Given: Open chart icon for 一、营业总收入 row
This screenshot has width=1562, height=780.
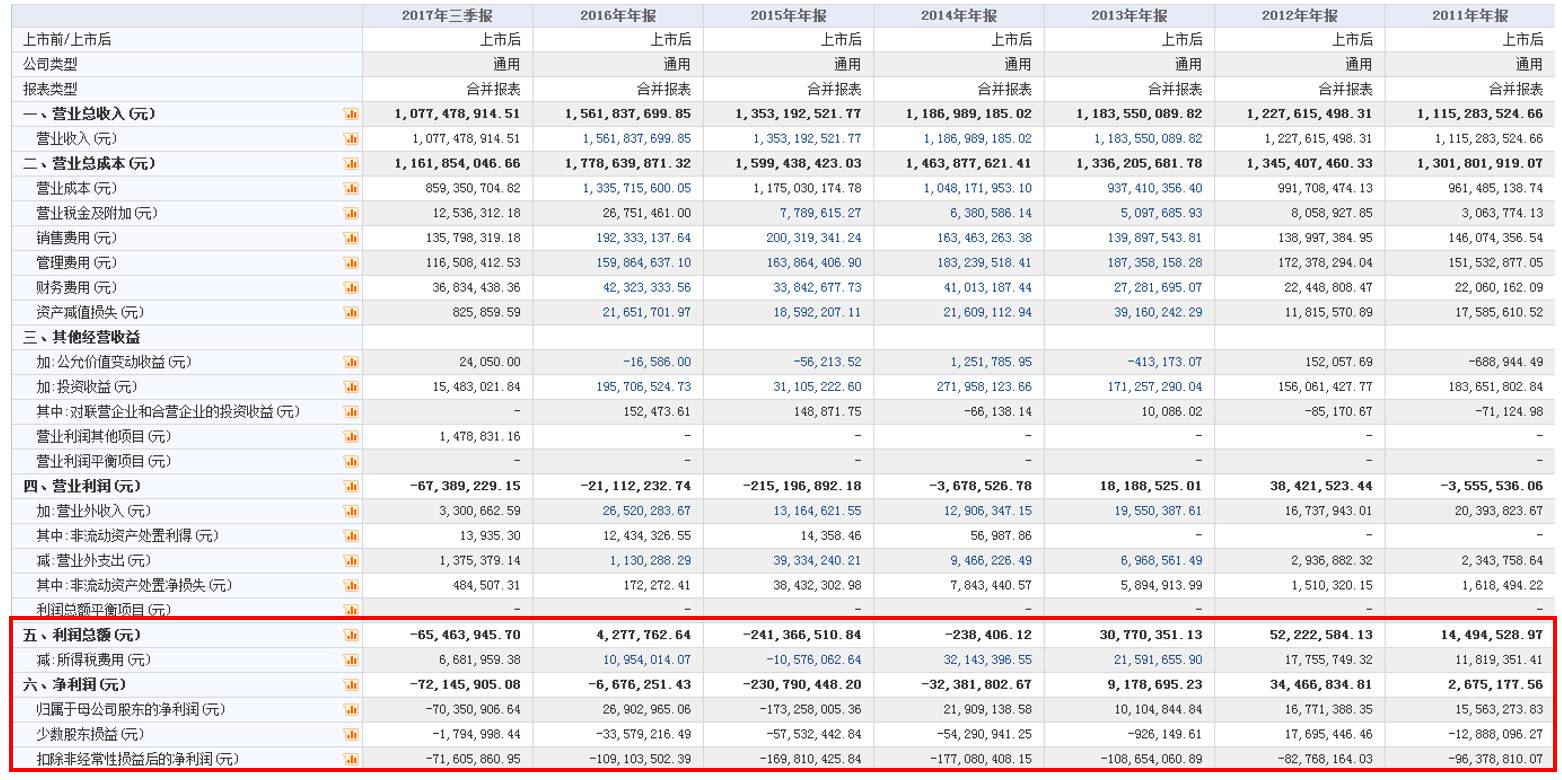Looking at the screenshot, I should [351, 114].
